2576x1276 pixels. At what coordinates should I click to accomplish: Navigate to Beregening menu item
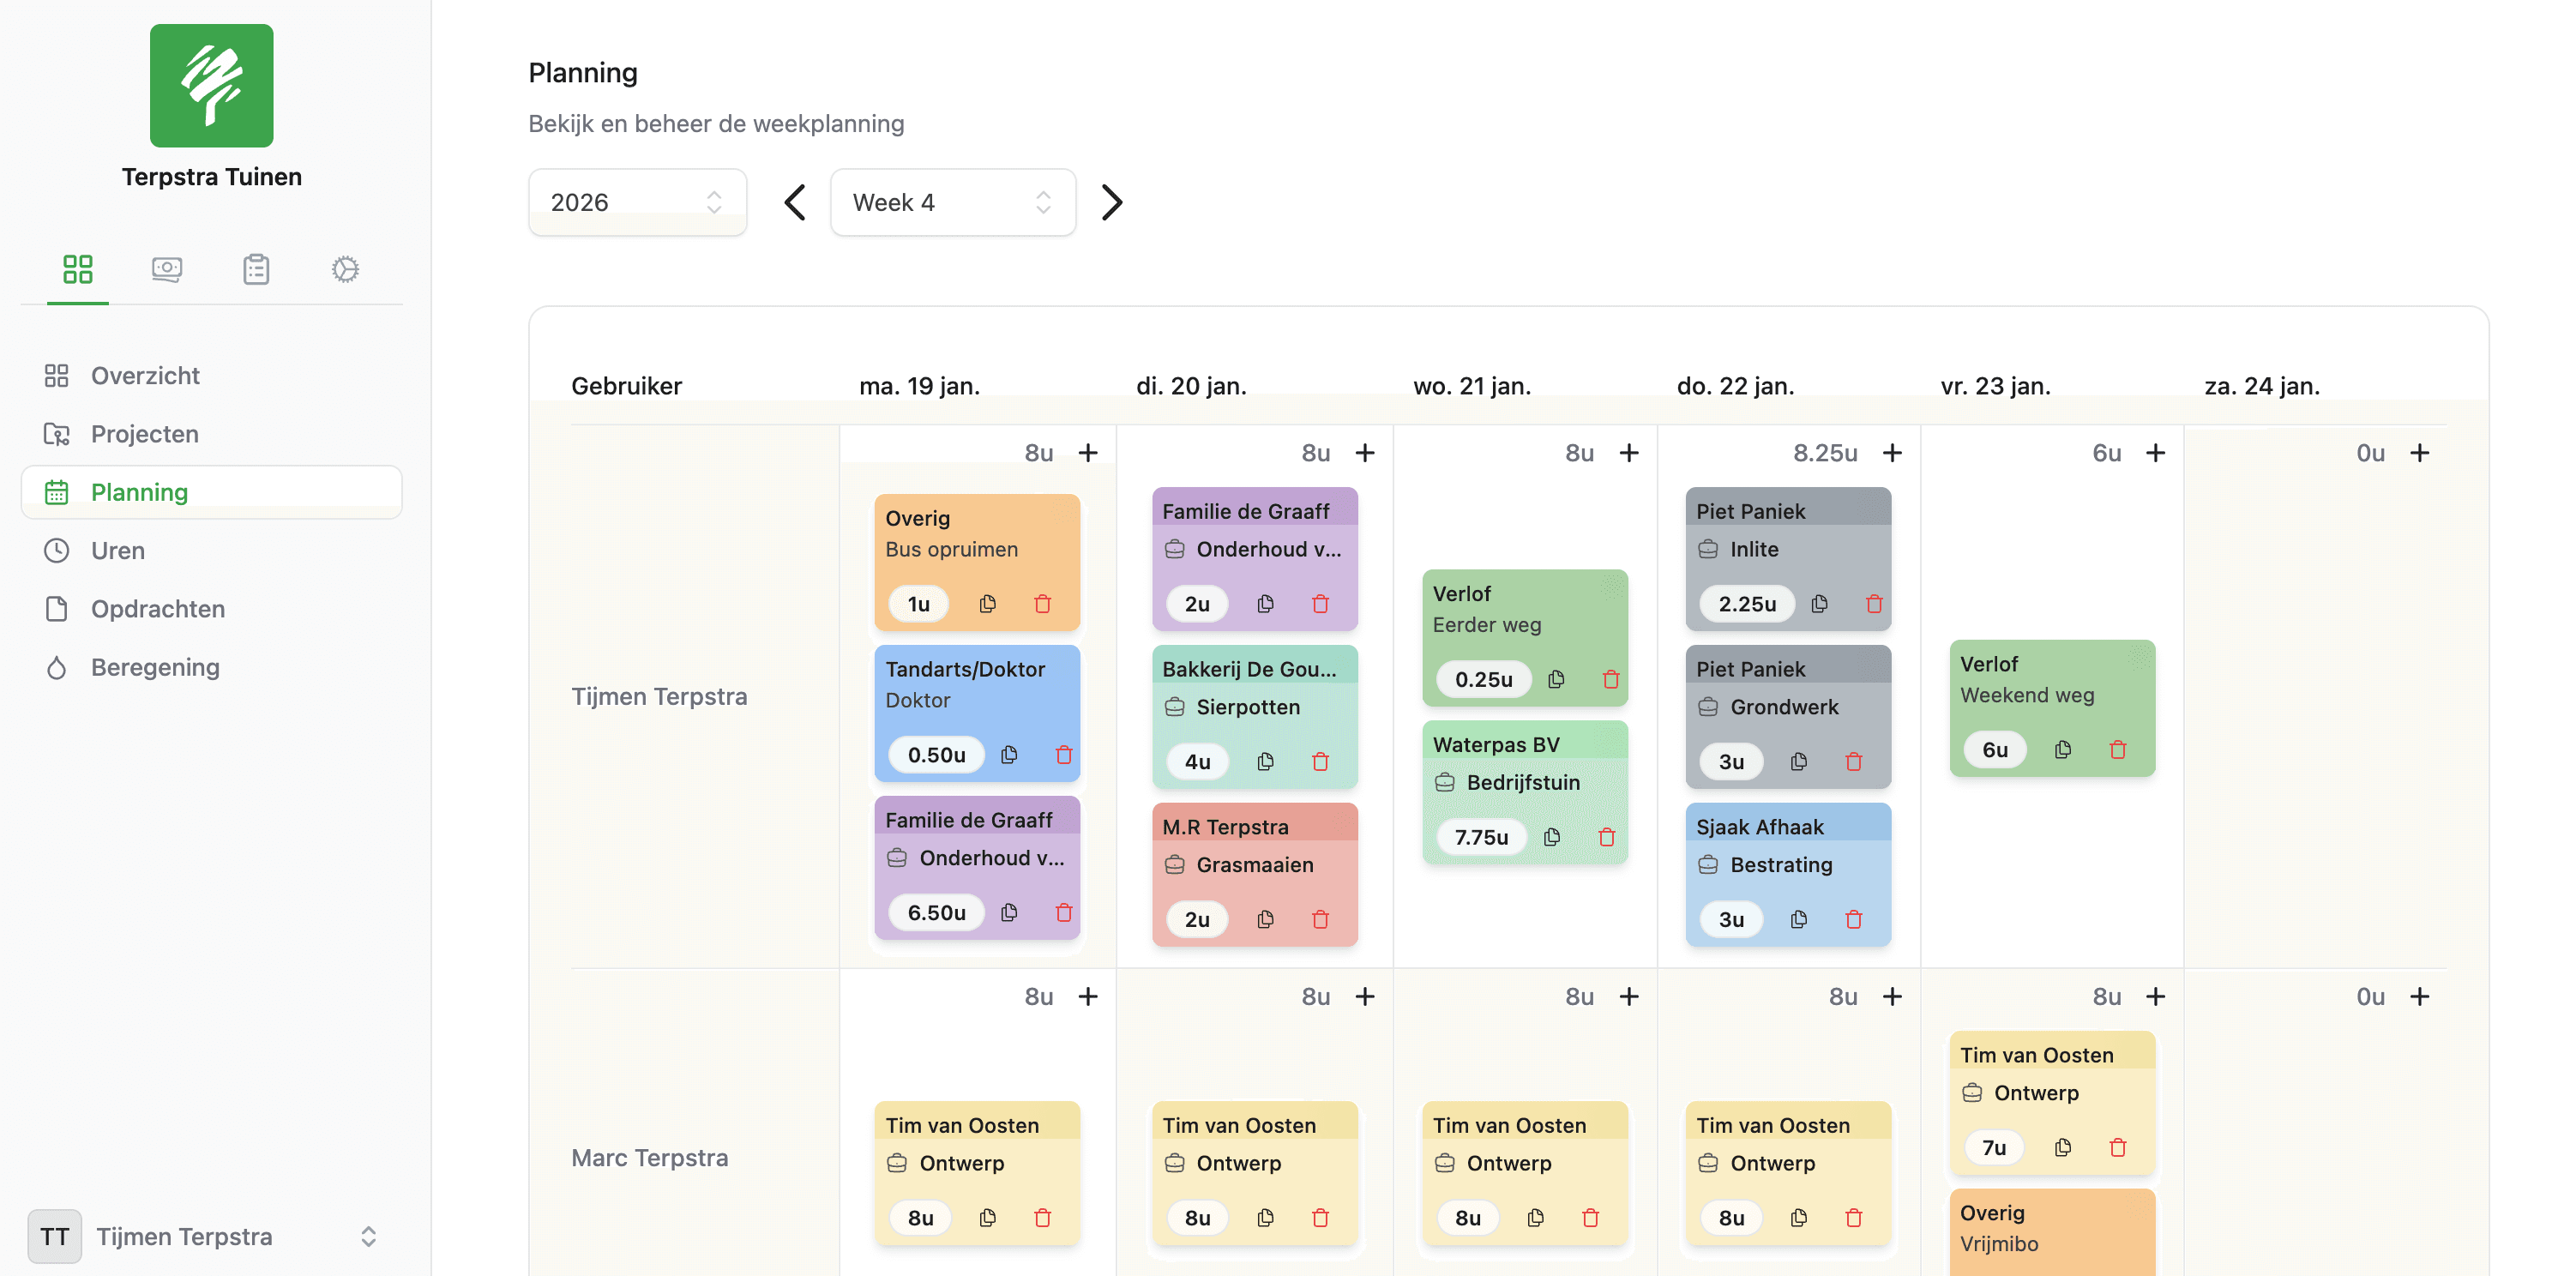(x=155, y=667)
